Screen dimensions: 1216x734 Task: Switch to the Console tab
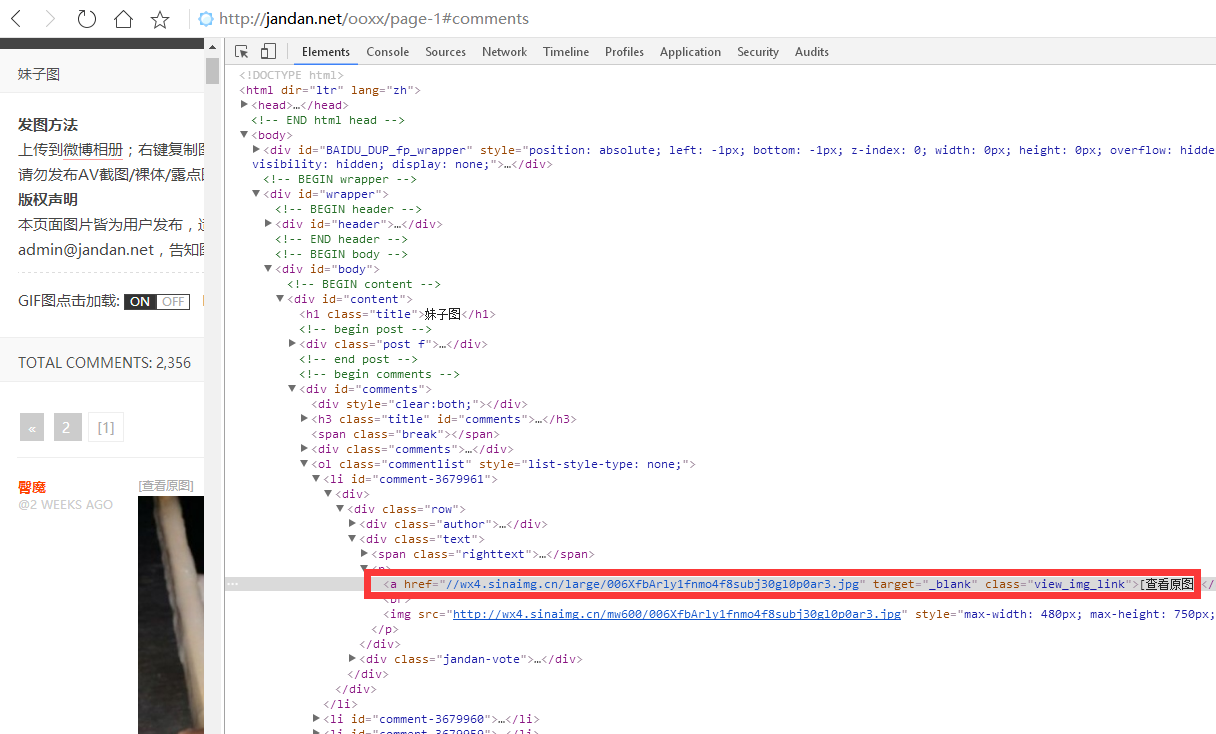click(x=387, y=52)
